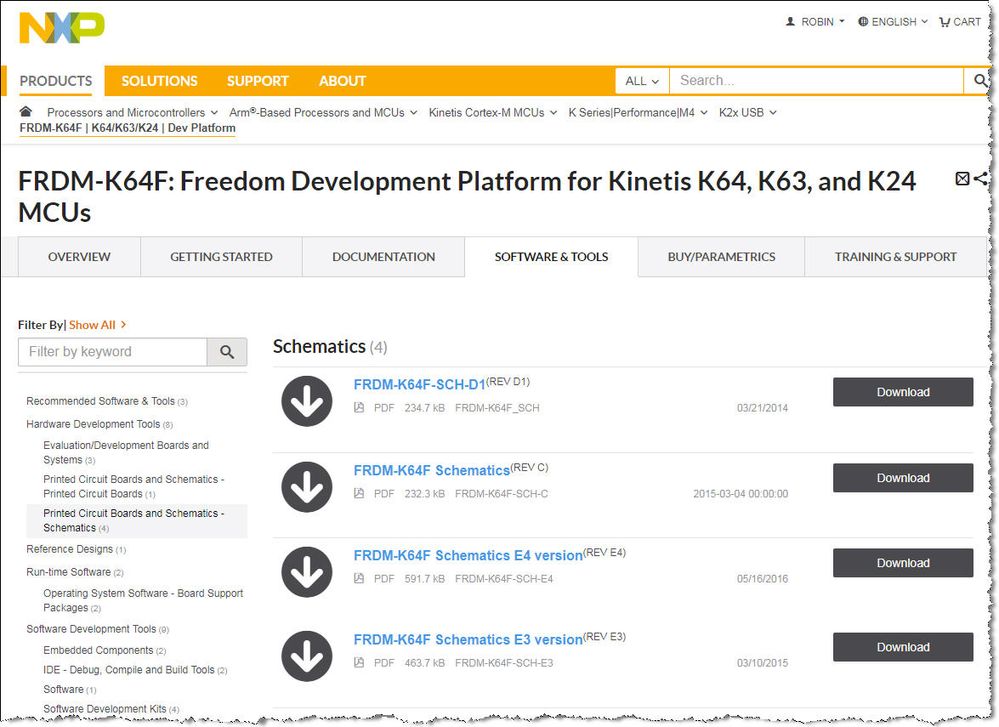Select Board Support Packages filter
This screenshot has width=999, height=727.
point(143,600)
